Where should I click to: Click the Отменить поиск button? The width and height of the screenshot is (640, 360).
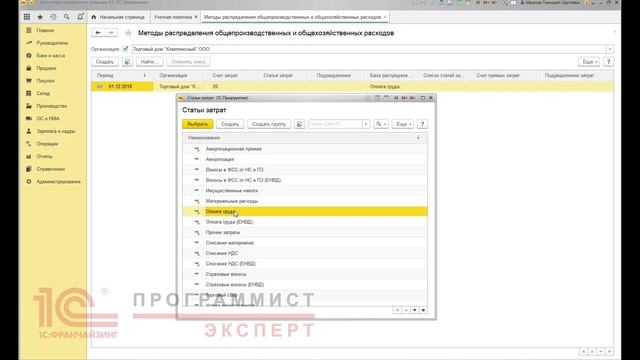pos(188,62)
